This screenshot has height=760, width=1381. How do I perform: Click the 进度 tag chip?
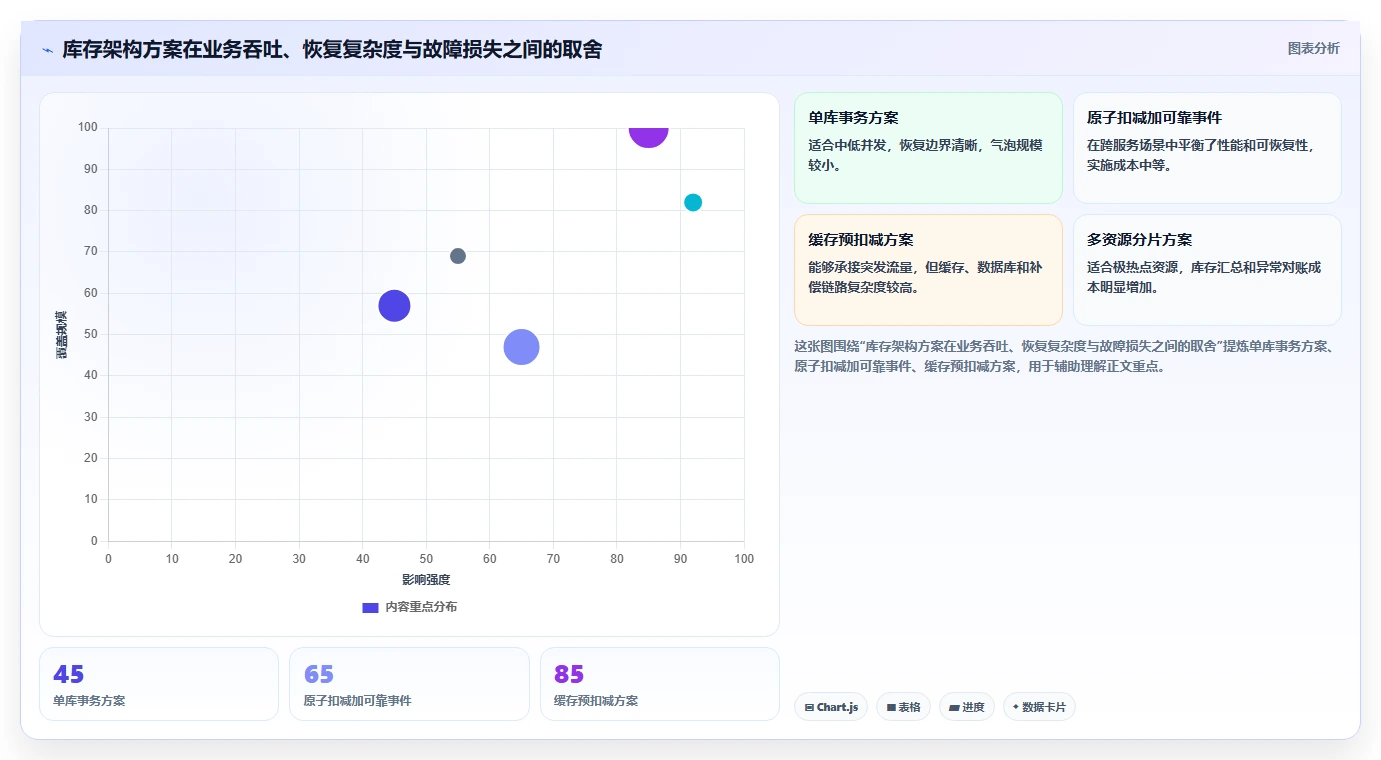tap(967, 707)
